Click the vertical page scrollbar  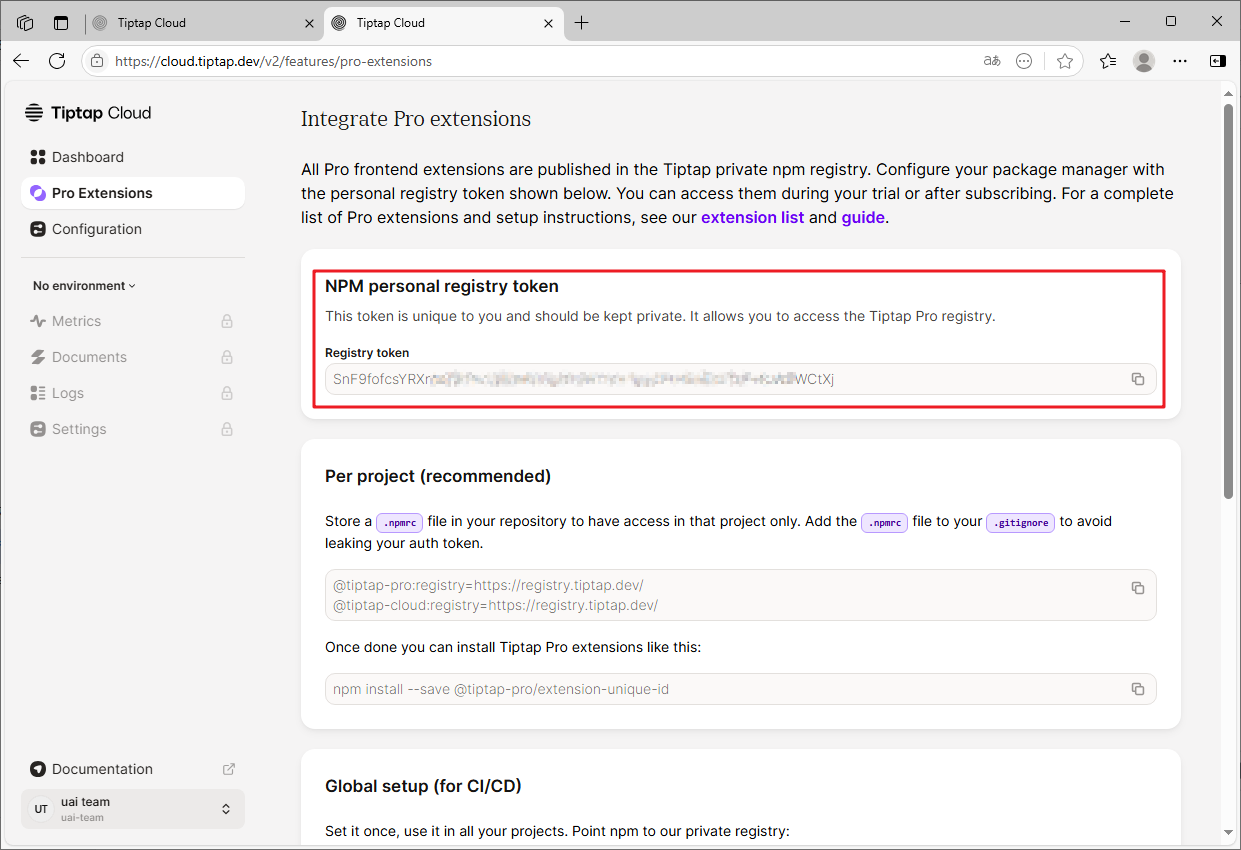(x=1229, y=300)
